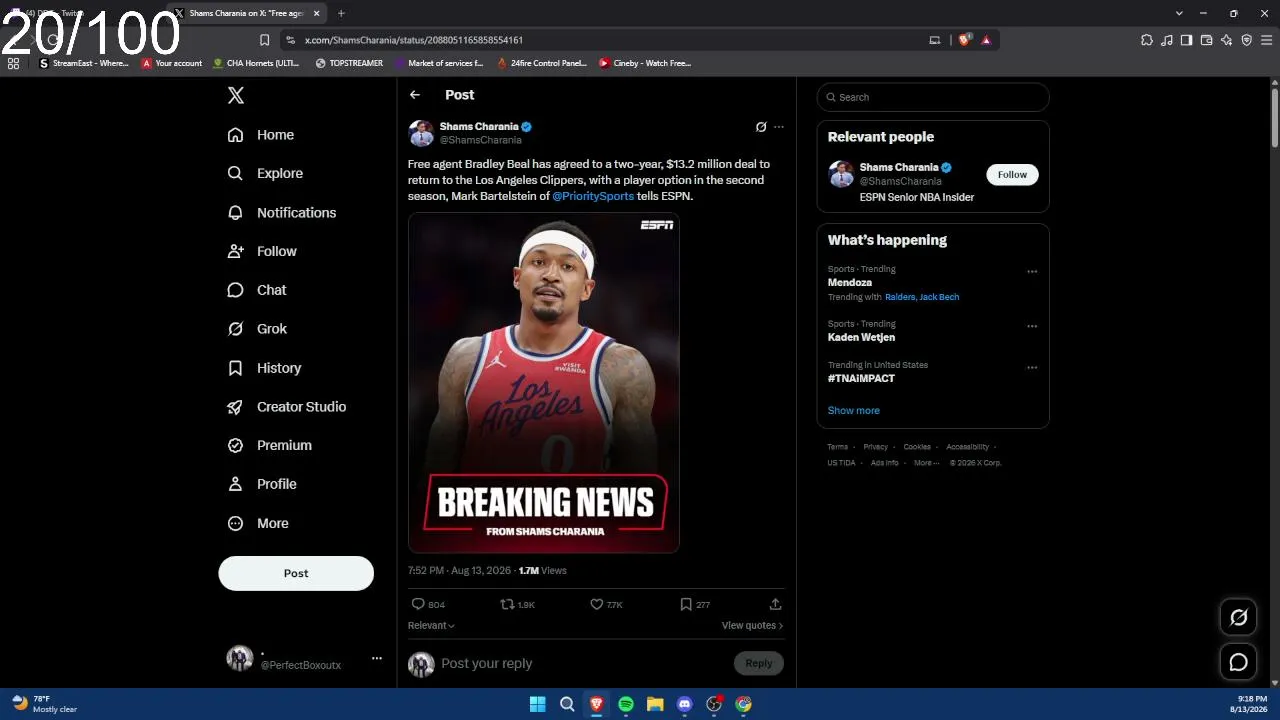Open View quotes link

[x=752, y=626]
